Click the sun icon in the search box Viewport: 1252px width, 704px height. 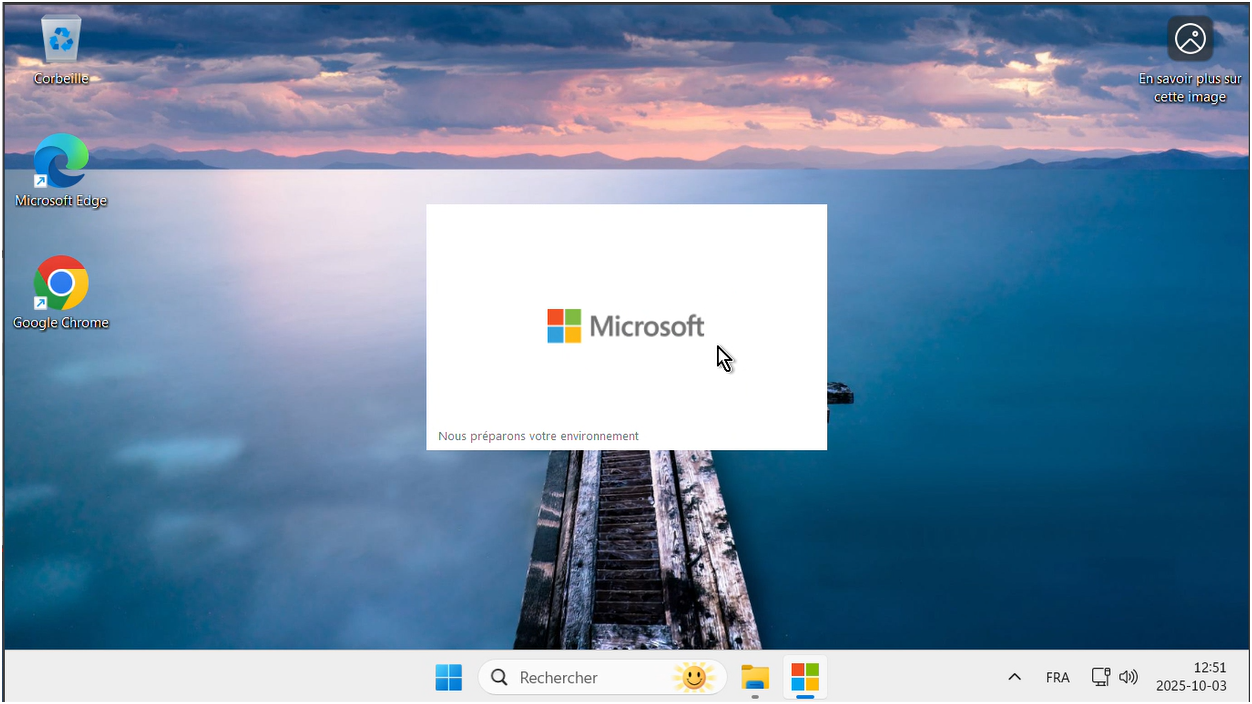point(694,677)
